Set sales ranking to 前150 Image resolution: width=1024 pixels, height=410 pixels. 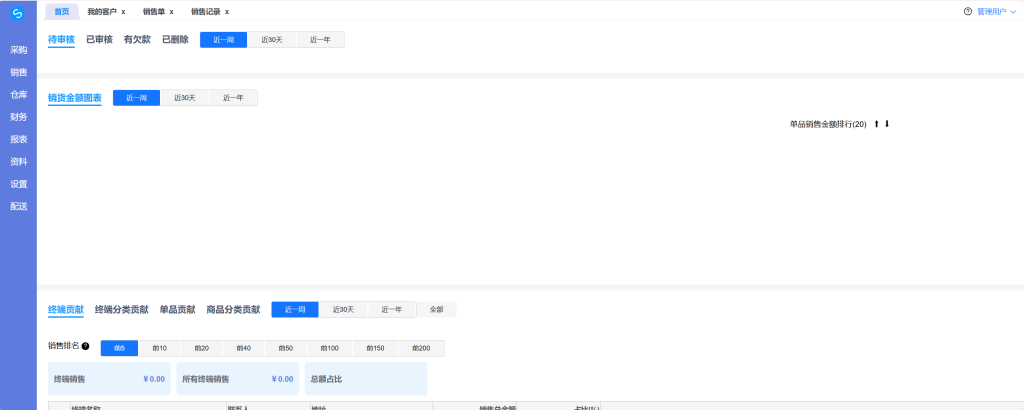click(x=376, y=349)
